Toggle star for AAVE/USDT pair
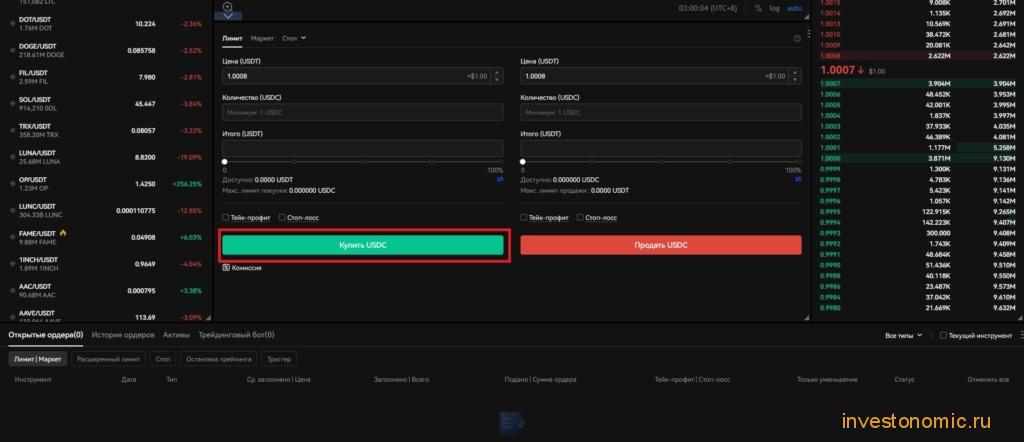The width and height of the screenshot is (1024, 442). point(12,317)
